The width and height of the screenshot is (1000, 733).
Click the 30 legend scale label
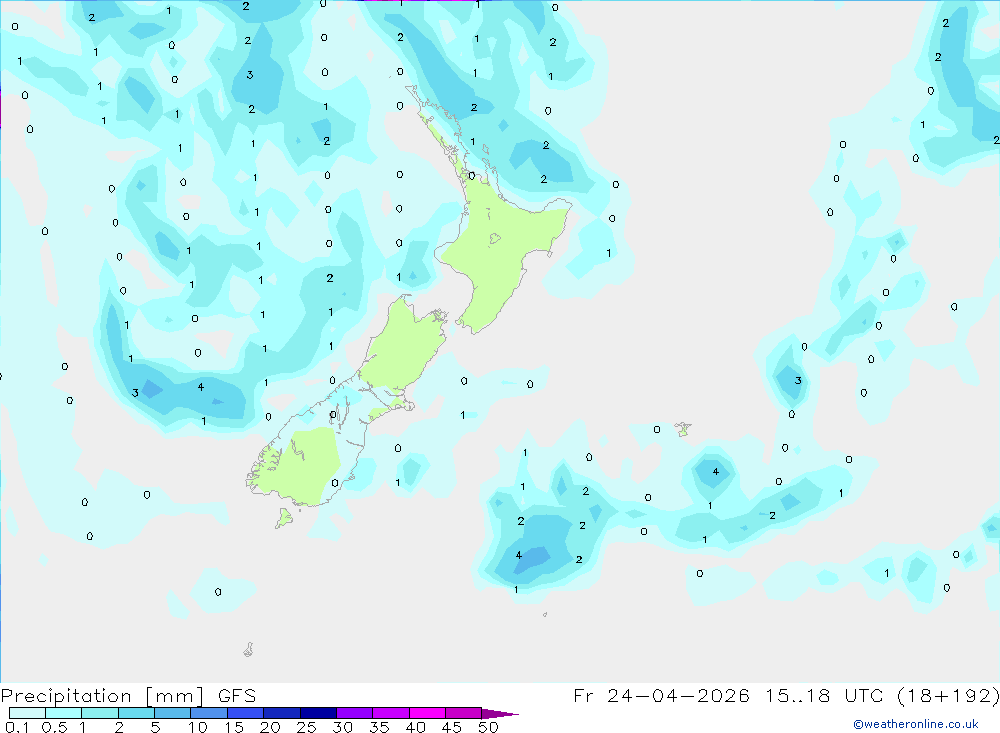[x=343, y=727]
